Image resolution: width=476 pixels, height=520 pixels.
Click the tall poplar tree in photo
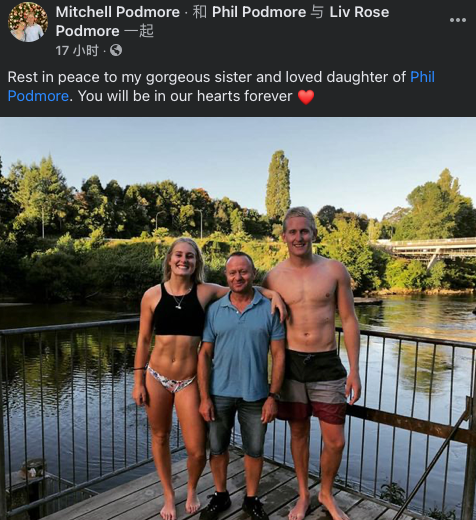[278, 185]
